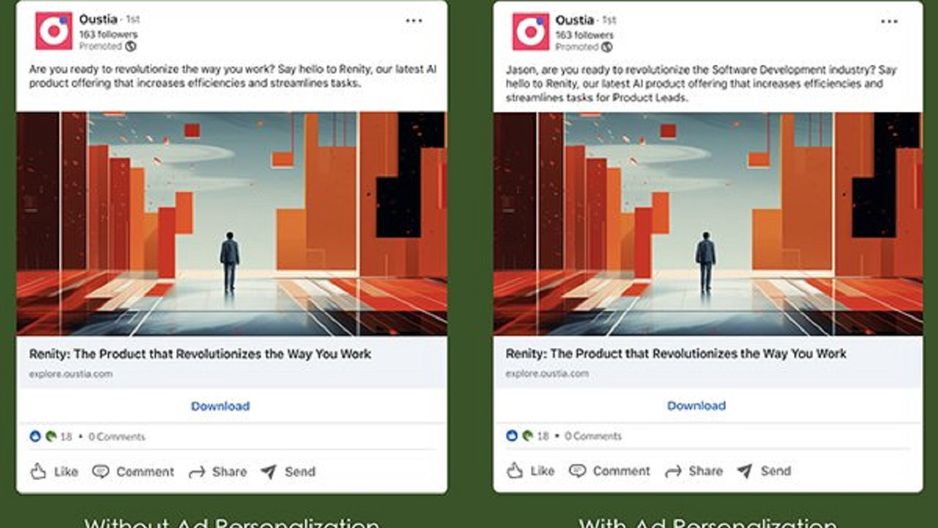Send the left ad post
Viewport: 938px width, 528px height.
click(x=288, y=472)
